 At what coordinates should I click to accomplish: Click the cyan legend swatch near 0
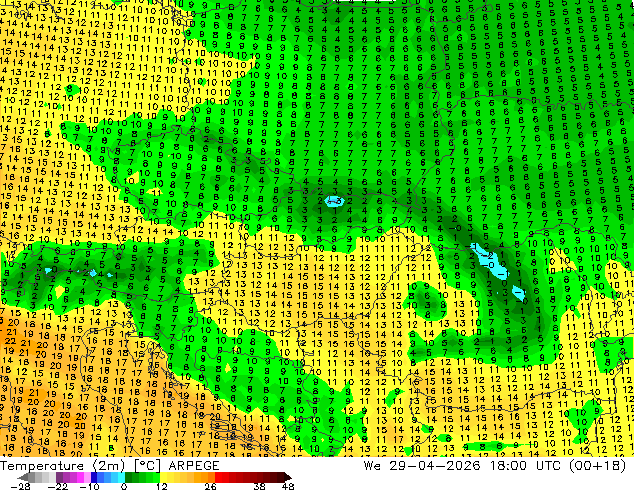pyautogui.click(x=121, y=477)
